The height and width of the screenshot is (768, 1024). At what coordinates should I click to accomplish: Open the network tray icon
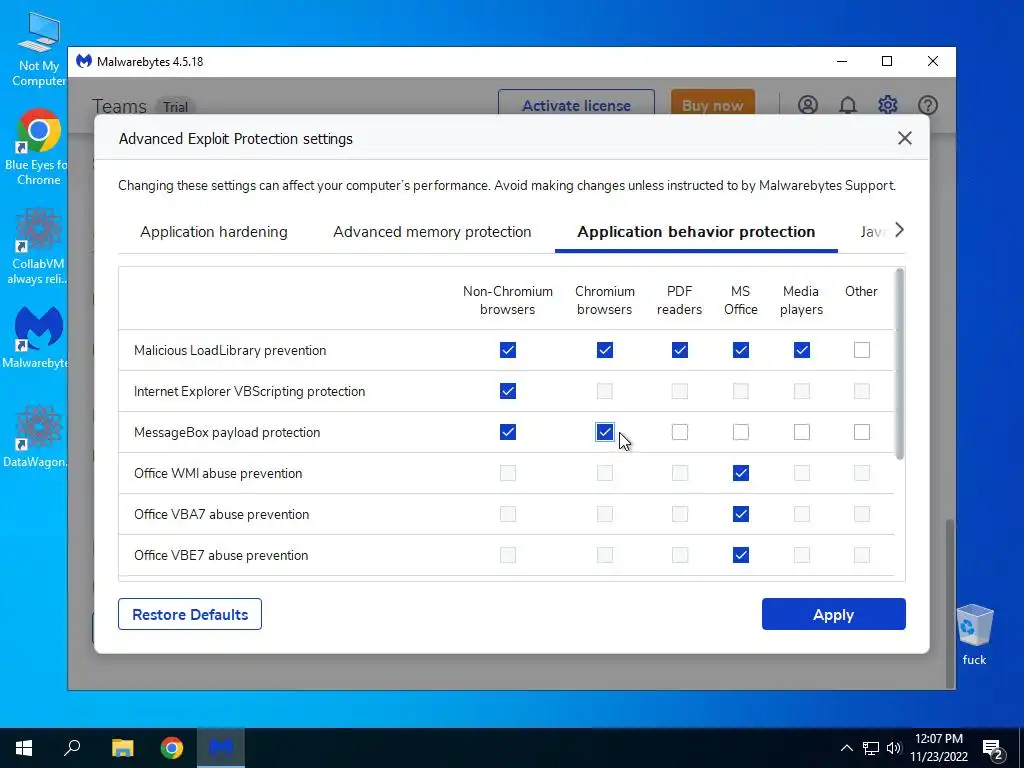871,748
